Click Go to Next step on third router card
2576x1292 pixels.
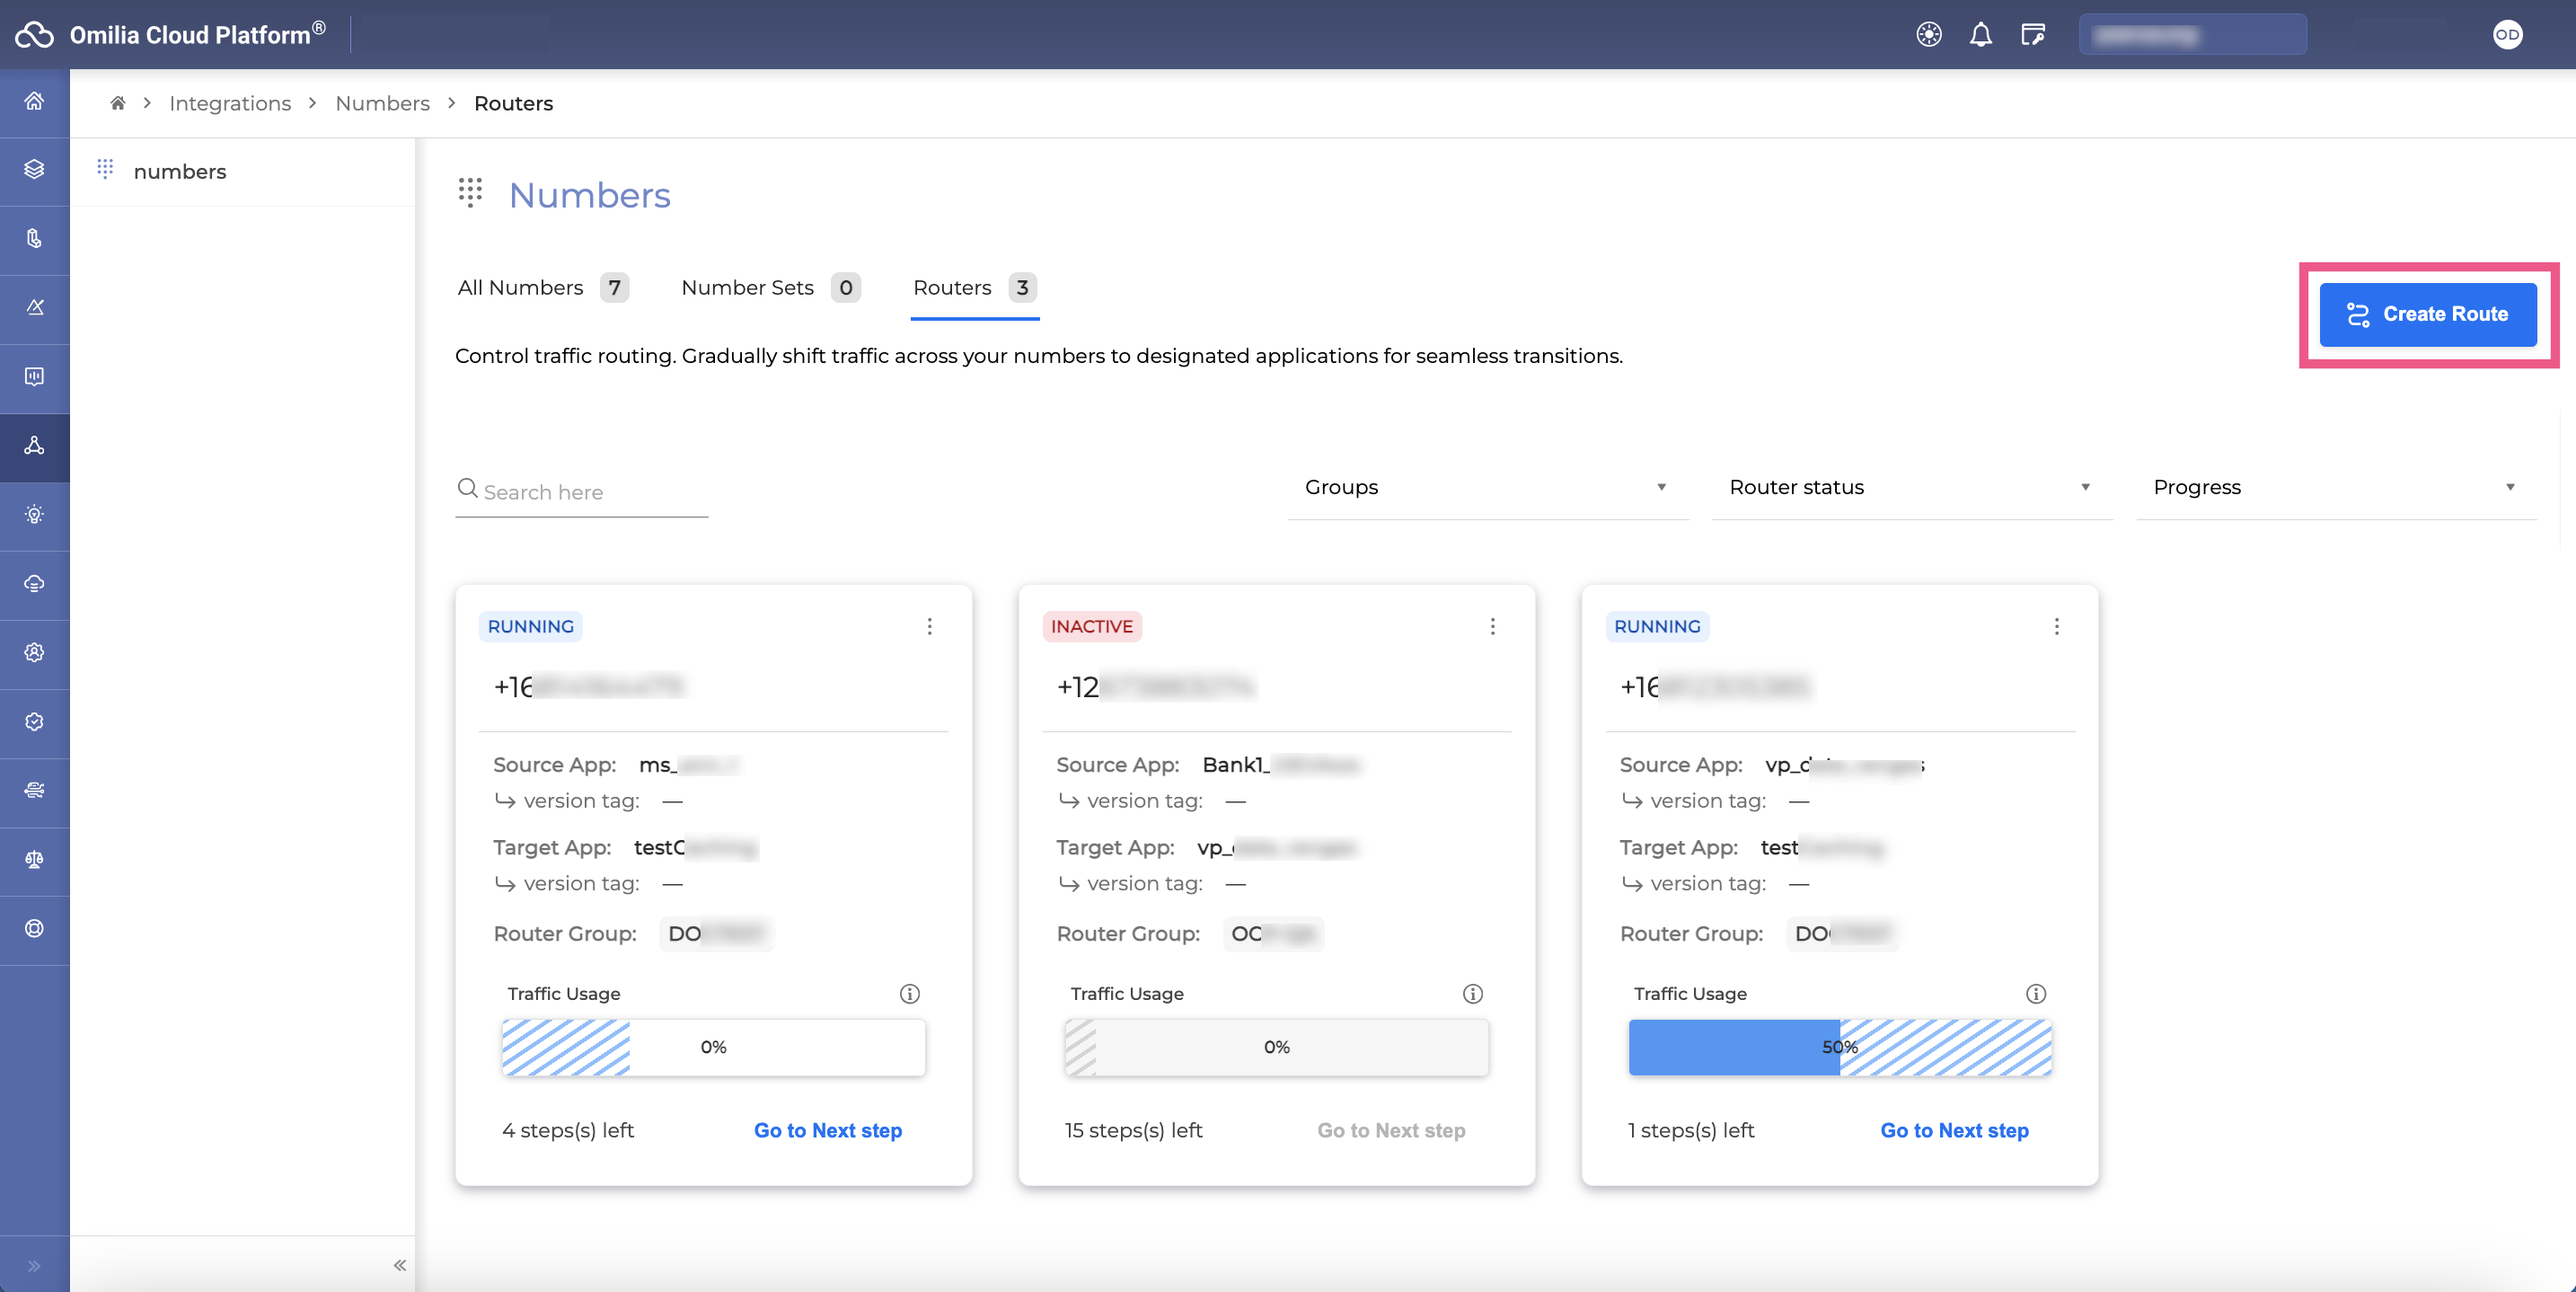[1955, 1130]
